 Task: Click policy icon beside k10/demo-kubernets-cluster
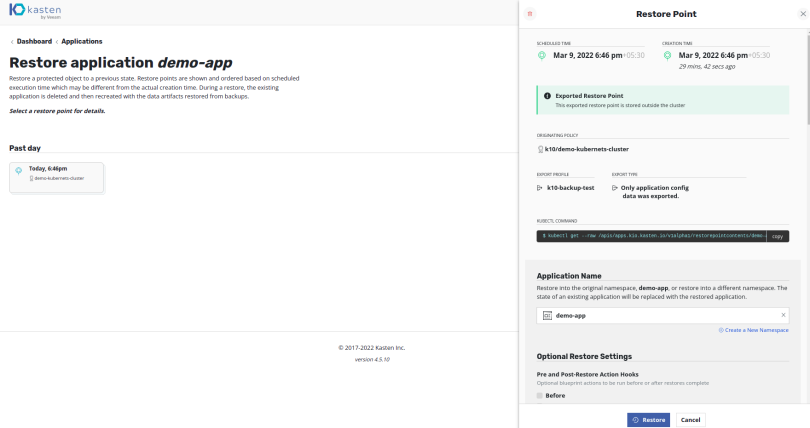[540, 149]
